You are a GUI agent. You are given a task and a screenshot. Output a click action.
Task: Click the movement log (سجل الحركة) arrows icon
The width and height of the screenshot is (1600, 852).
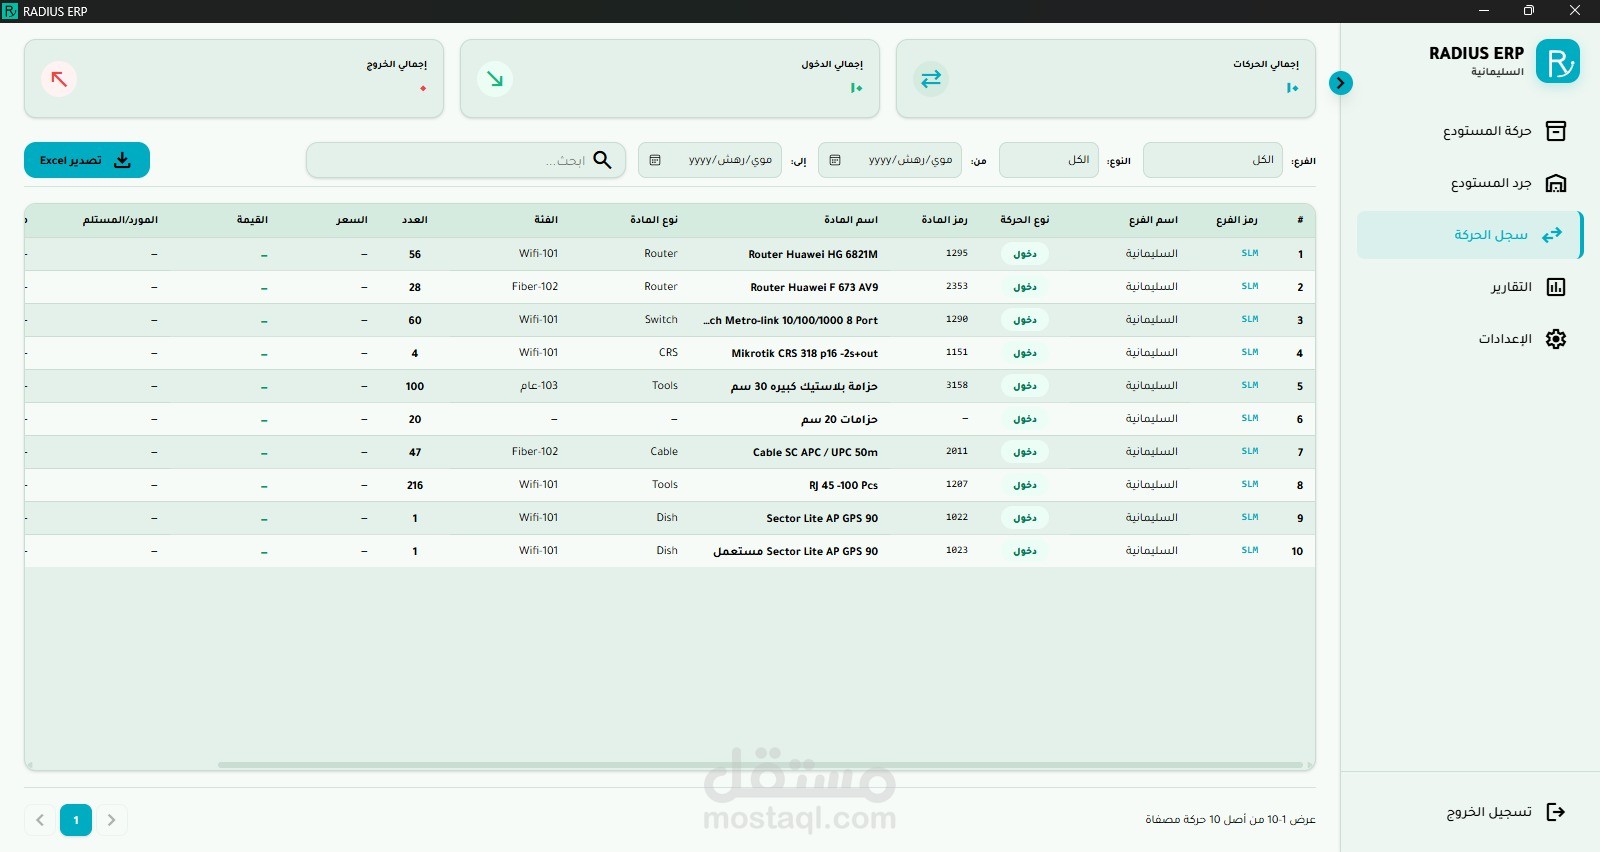(1552, 235)
